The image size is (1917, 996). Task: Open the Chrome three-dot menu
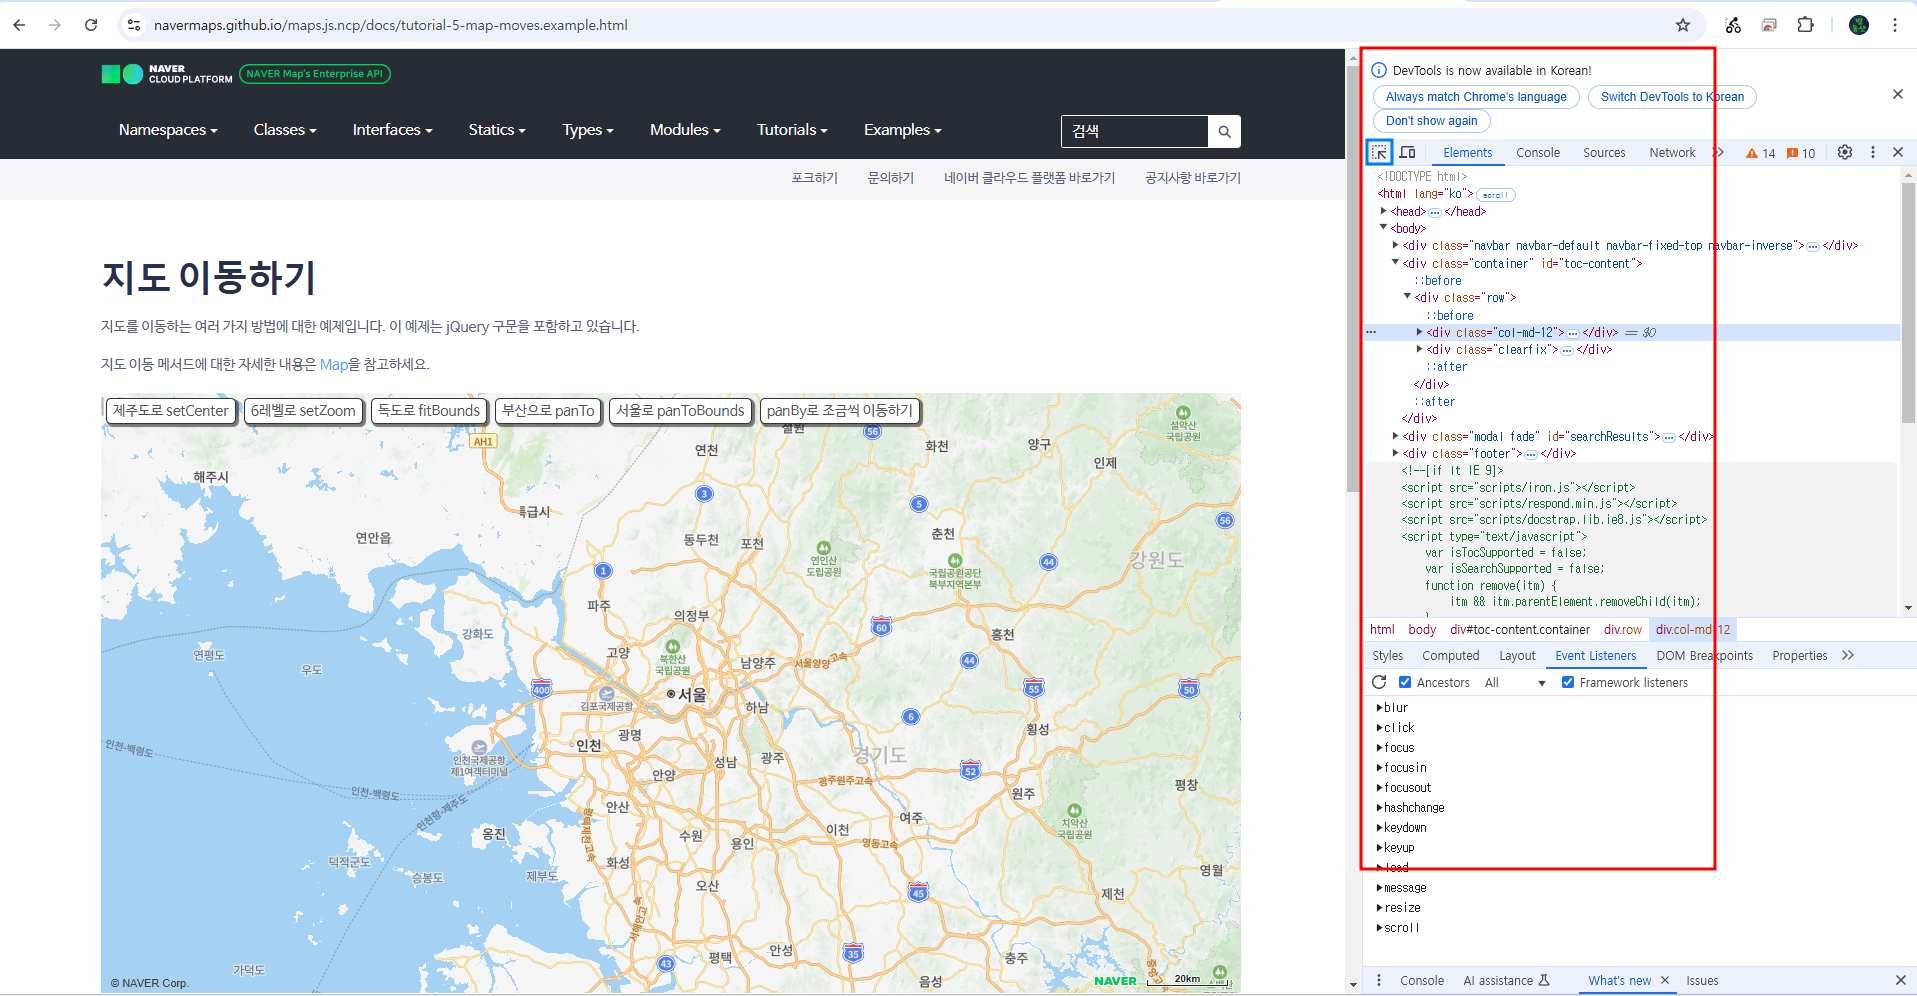tap(1895, 25)
